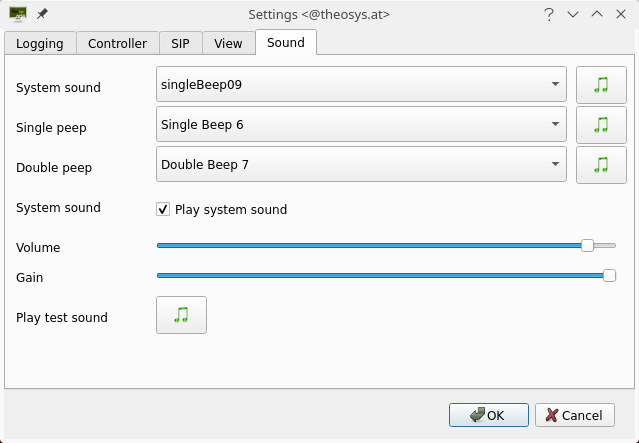
Task: Expand the Single Beep 6 combo box
Action: point(361,124)
